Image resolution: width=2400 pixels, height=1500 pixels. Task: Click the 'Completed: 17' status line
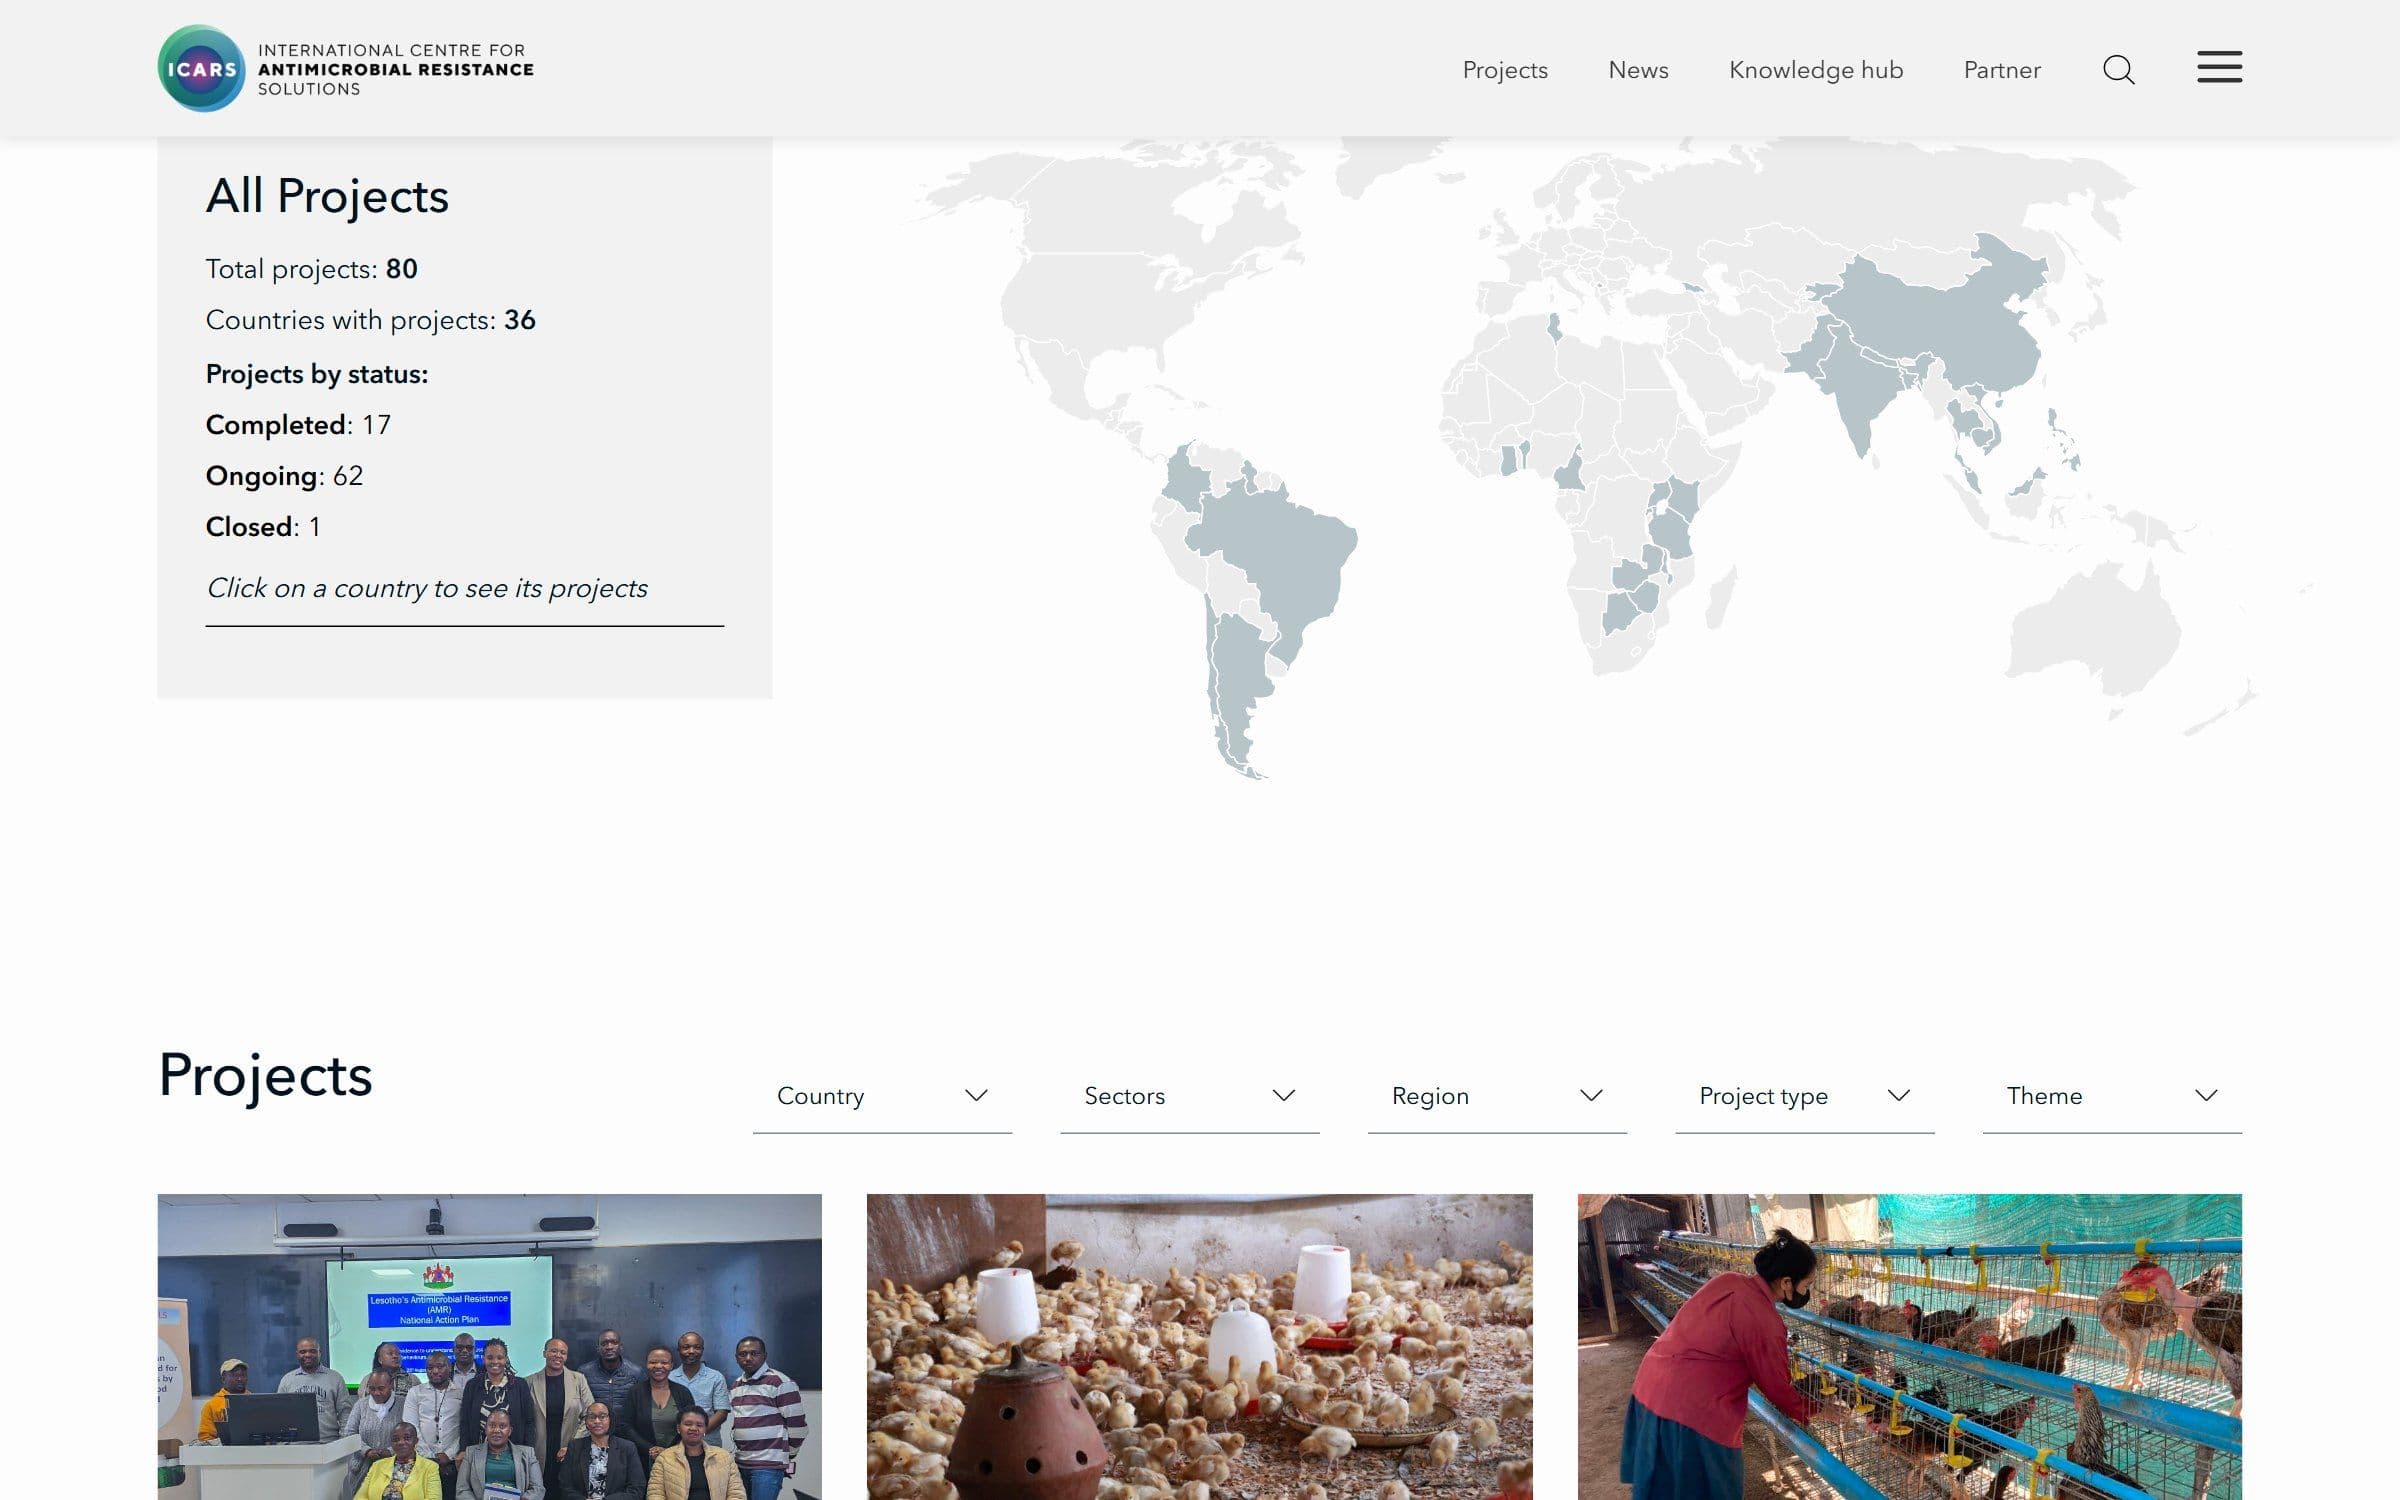(298, 425)
